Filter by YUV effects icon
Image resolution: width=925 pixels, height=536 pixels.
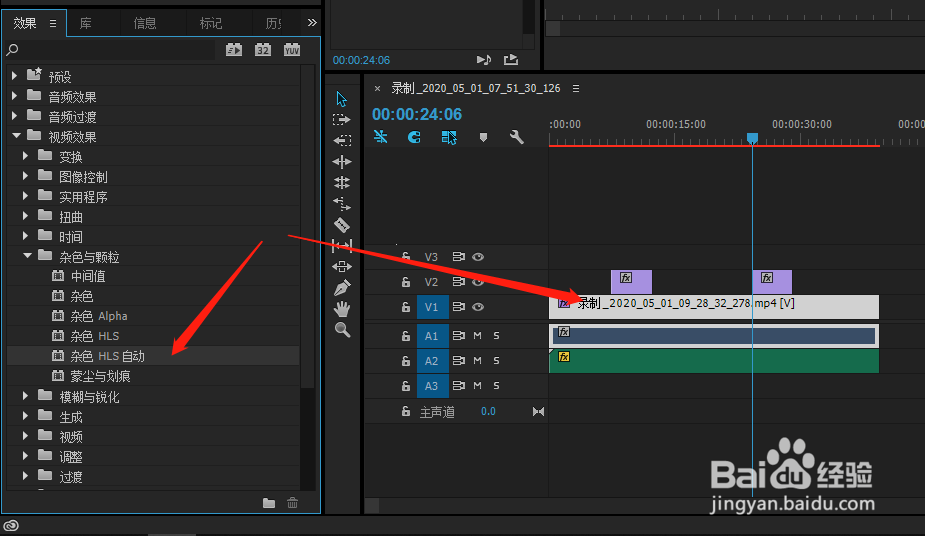pyautogui.click(x=292, y=50)
